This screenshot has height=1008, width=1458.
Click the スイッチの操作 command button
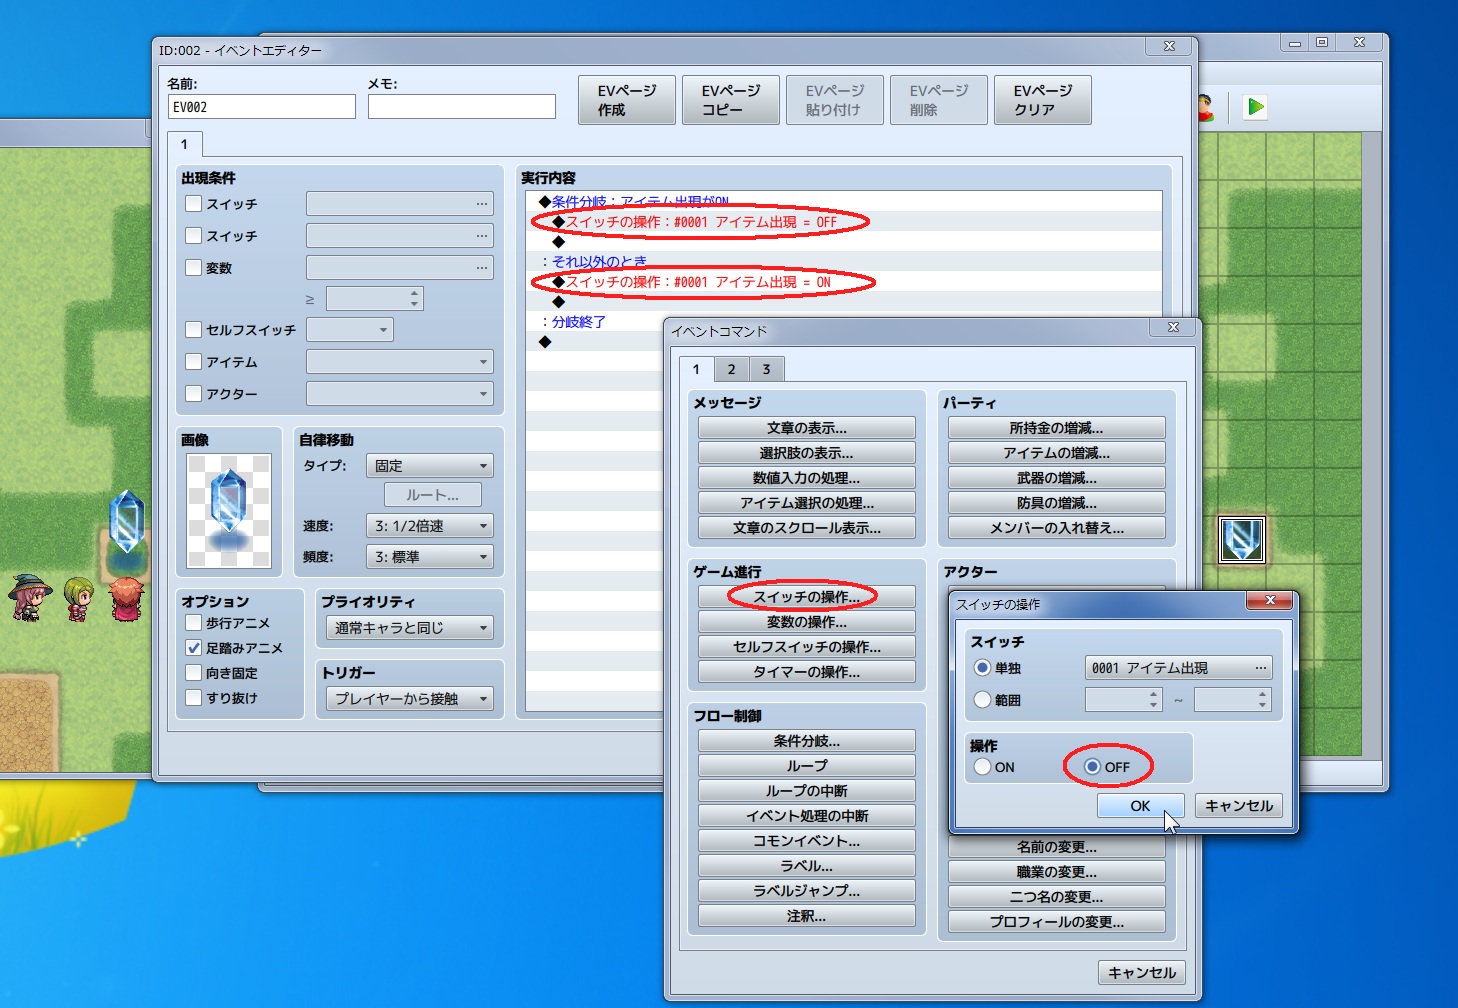point(806,597)
